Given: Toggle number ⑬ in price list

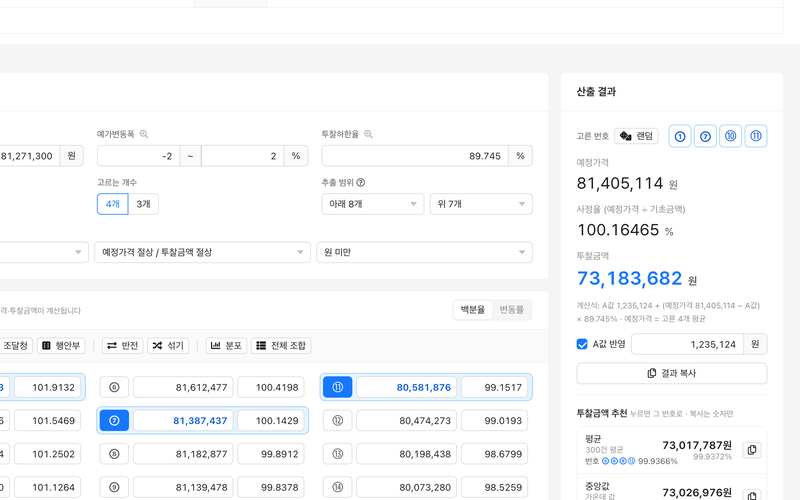Looking at the screenshot, I should click(338, 454).
